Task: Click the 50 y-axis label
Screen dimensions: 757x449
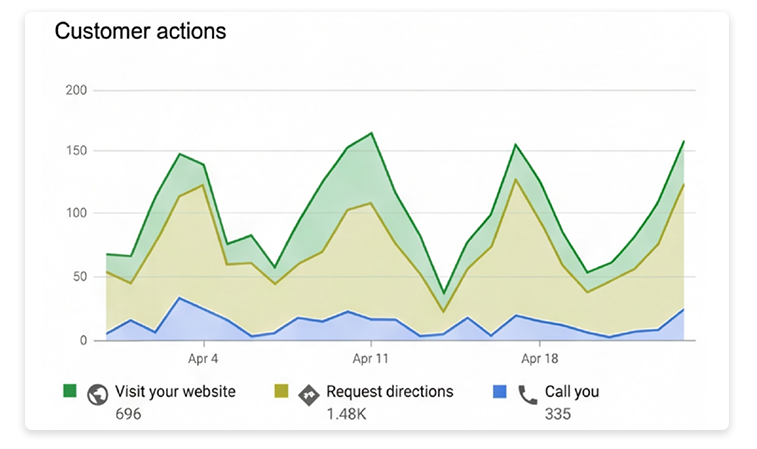Action: pyautogui.click(x=79, y=277)
